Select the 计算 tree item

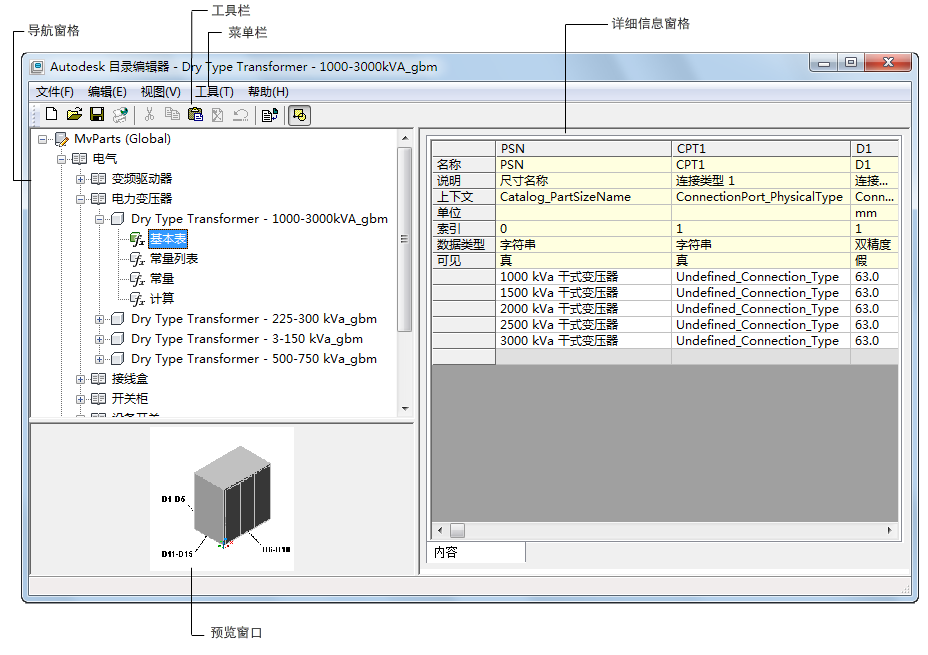162,299
